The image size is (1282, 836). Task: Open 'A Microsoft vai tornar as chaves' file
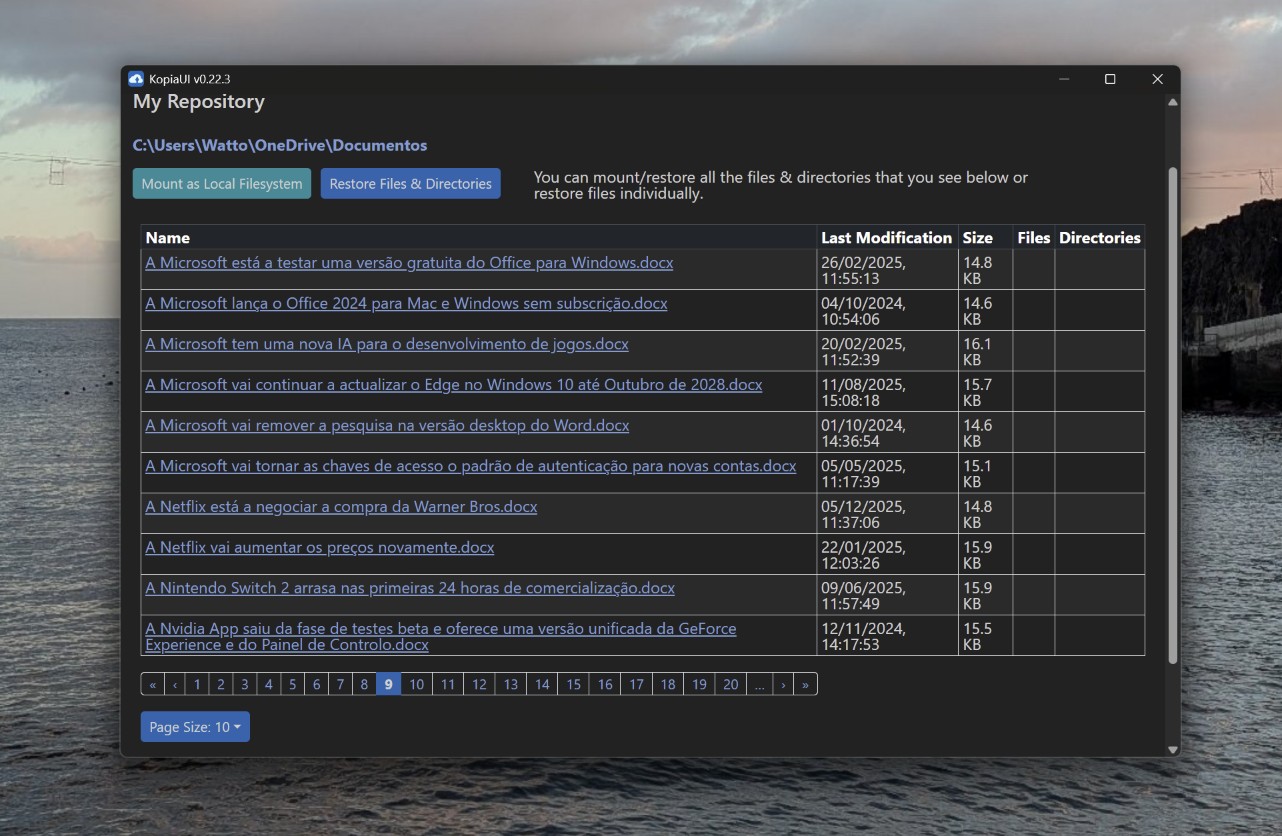tap(471, 466)
